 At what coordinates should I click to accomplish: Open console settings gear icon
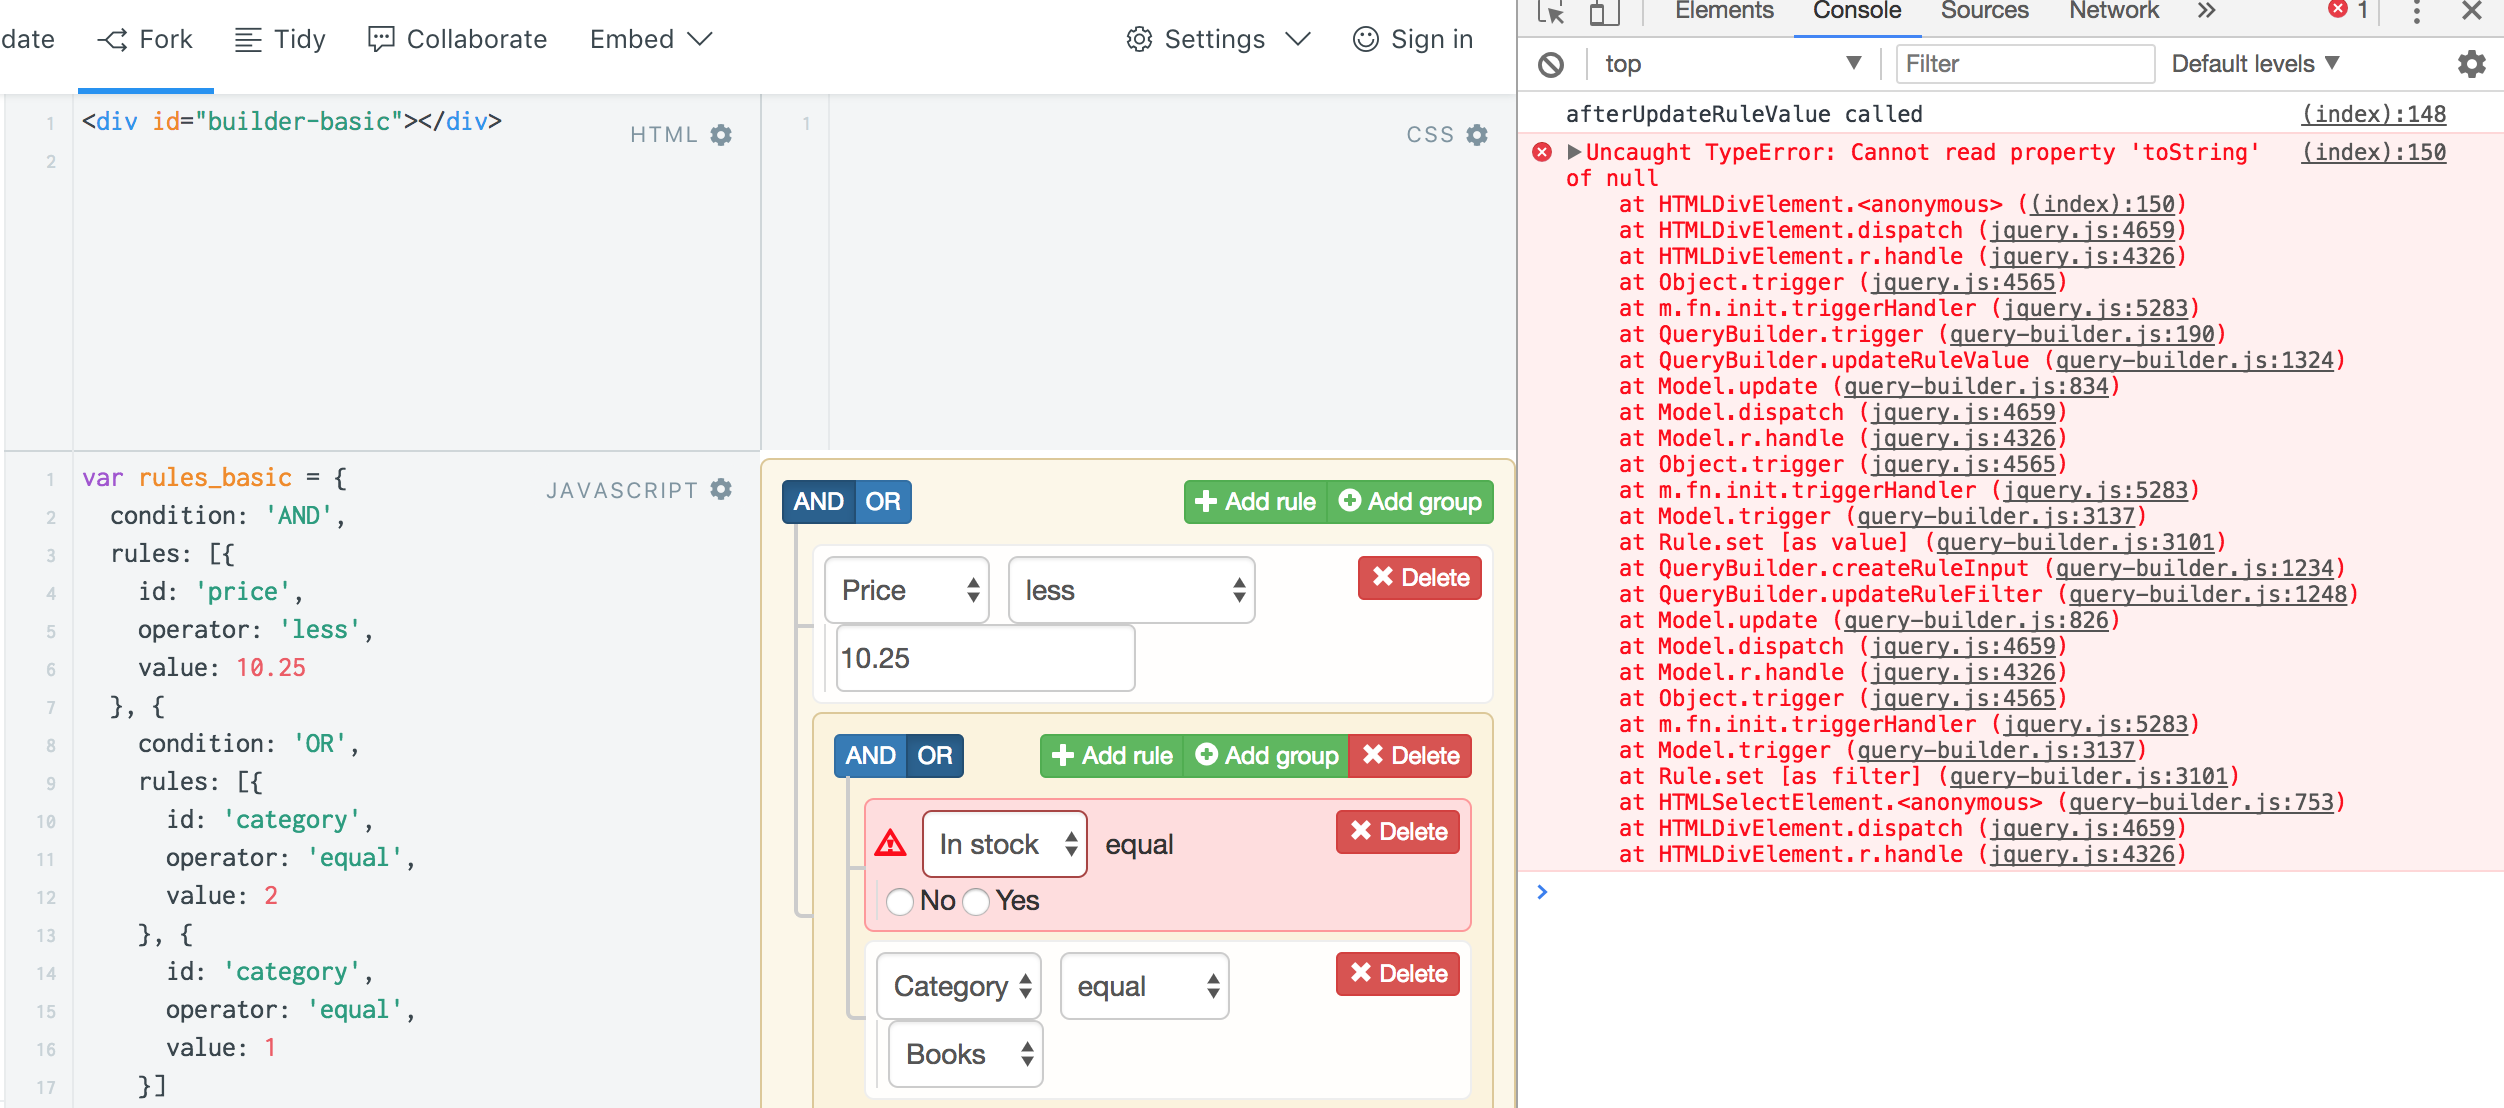pos(2472,65)
